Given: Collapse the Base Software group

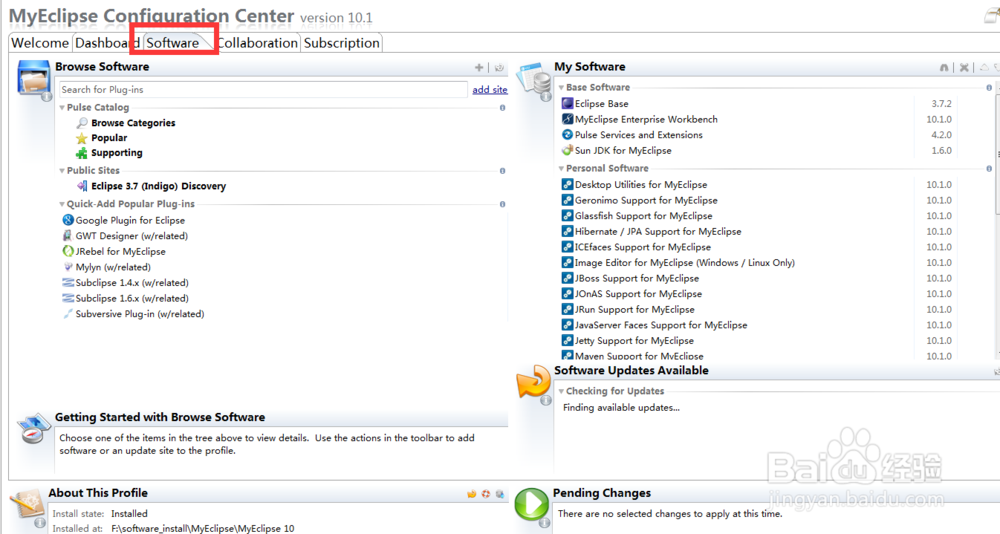Looking at the screenshot, I should pos(561,87).
